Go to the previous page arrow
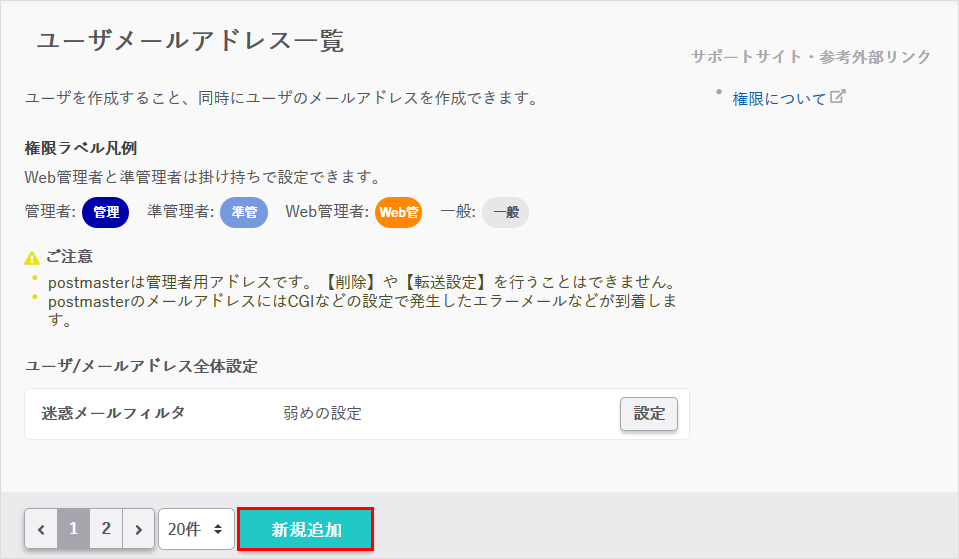Viewport: 959px width, 559px height. click(x=41, y=529)
